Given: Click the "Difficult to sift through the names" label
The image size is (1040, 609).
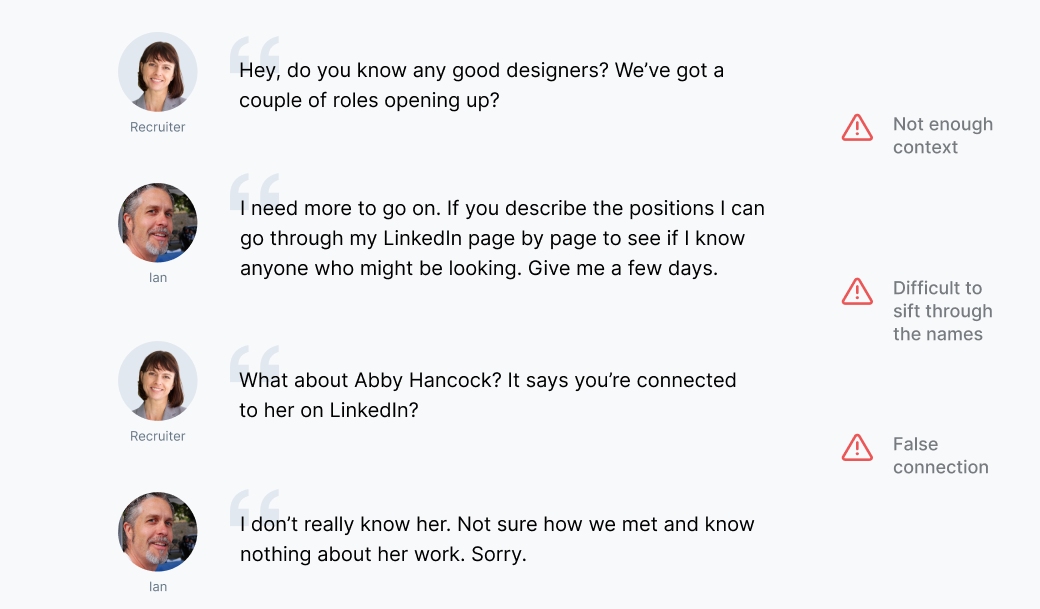Looking at the screenshot, I should pyautogui.click(x=942, y=311).
